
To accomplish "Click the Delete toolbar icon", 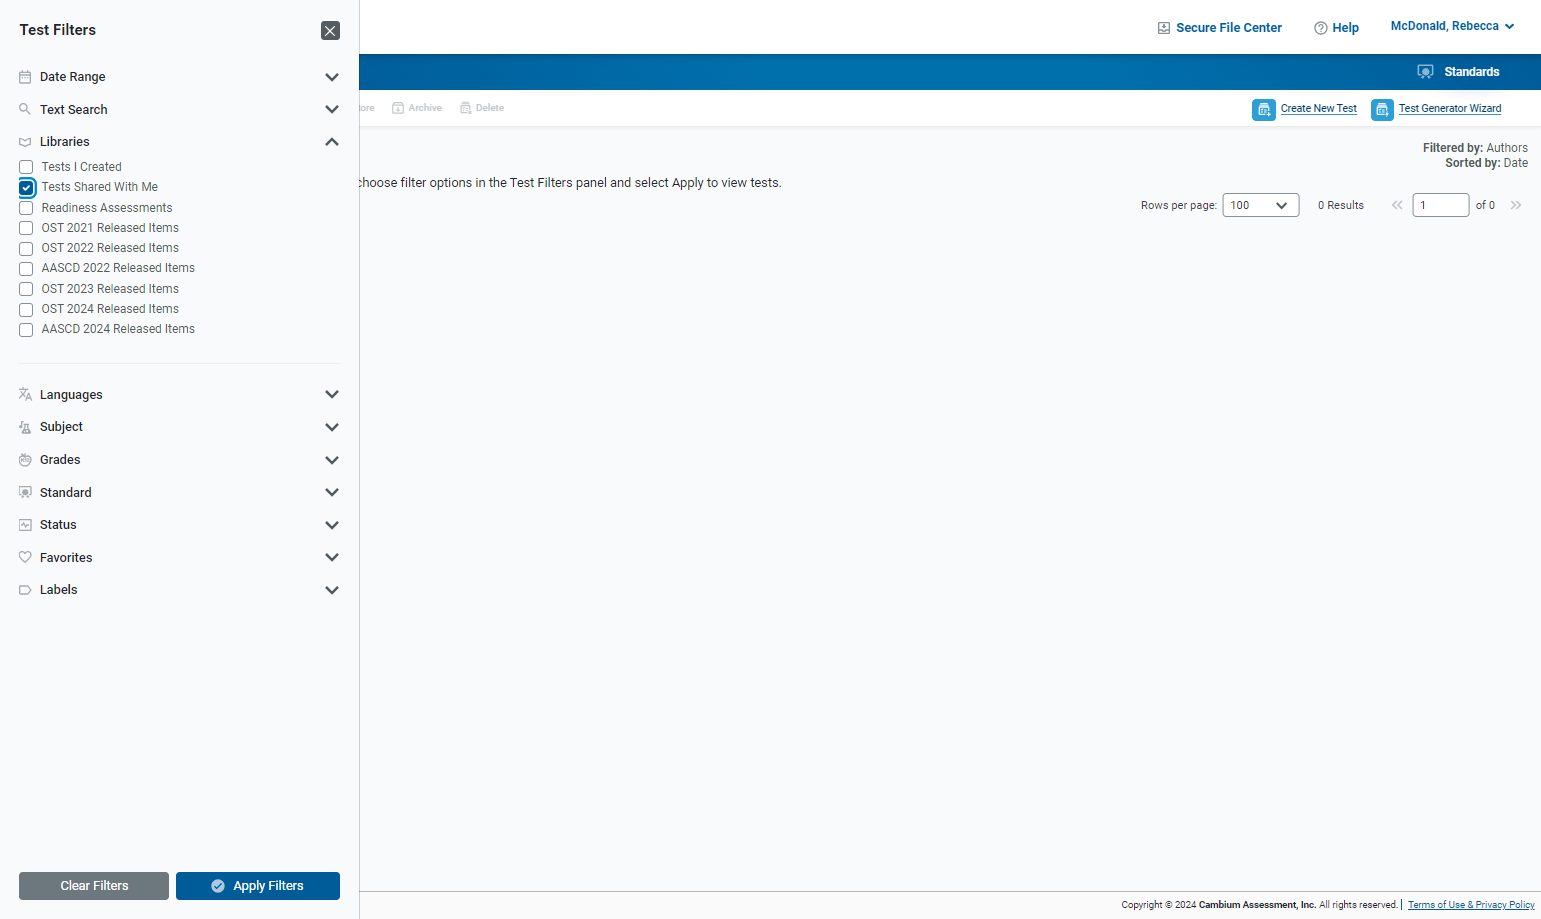I will click(465, 108).
